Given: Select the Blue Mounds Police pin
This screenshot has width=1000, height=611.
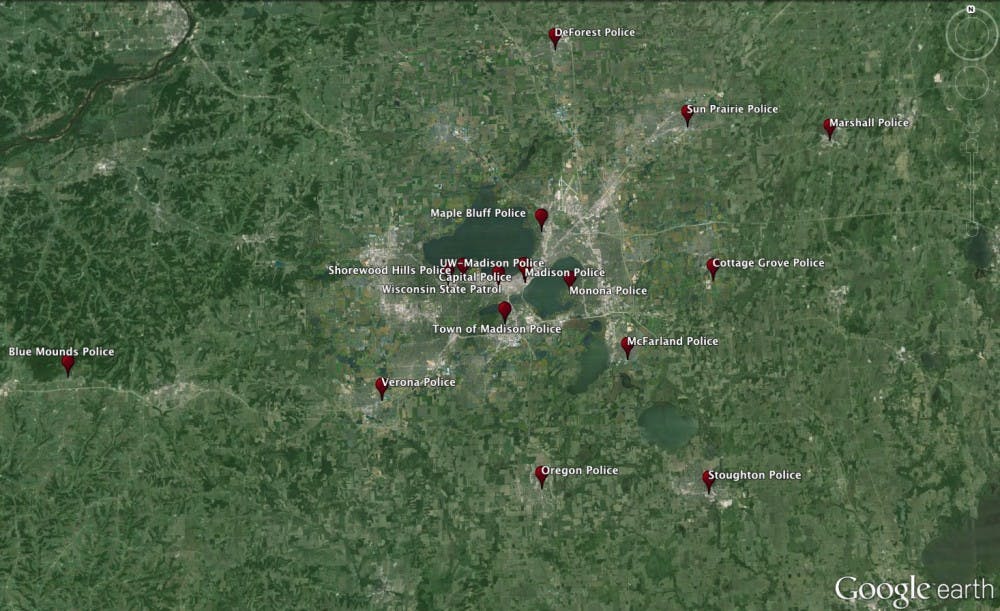Looking at the screenshot, I should [68, 363].
